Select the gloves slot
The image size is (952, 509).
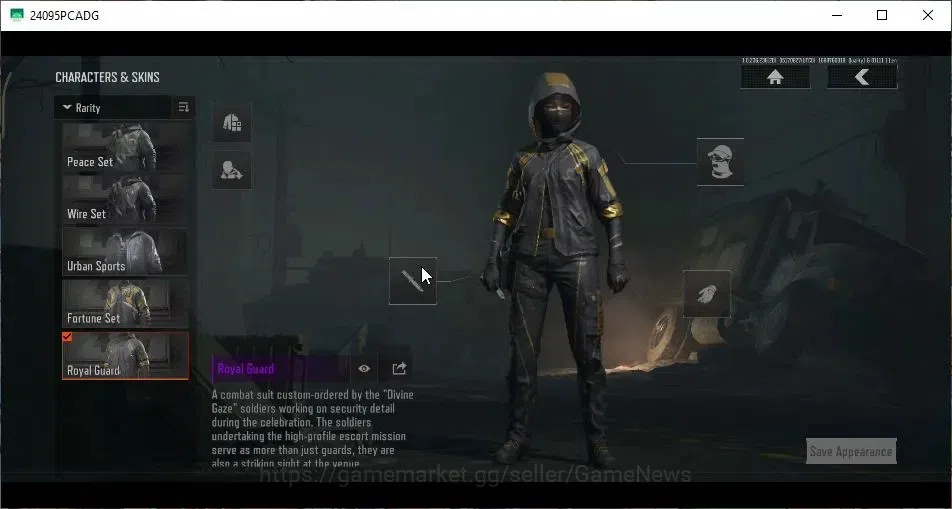pyautogui.click(x=707, y=294)
